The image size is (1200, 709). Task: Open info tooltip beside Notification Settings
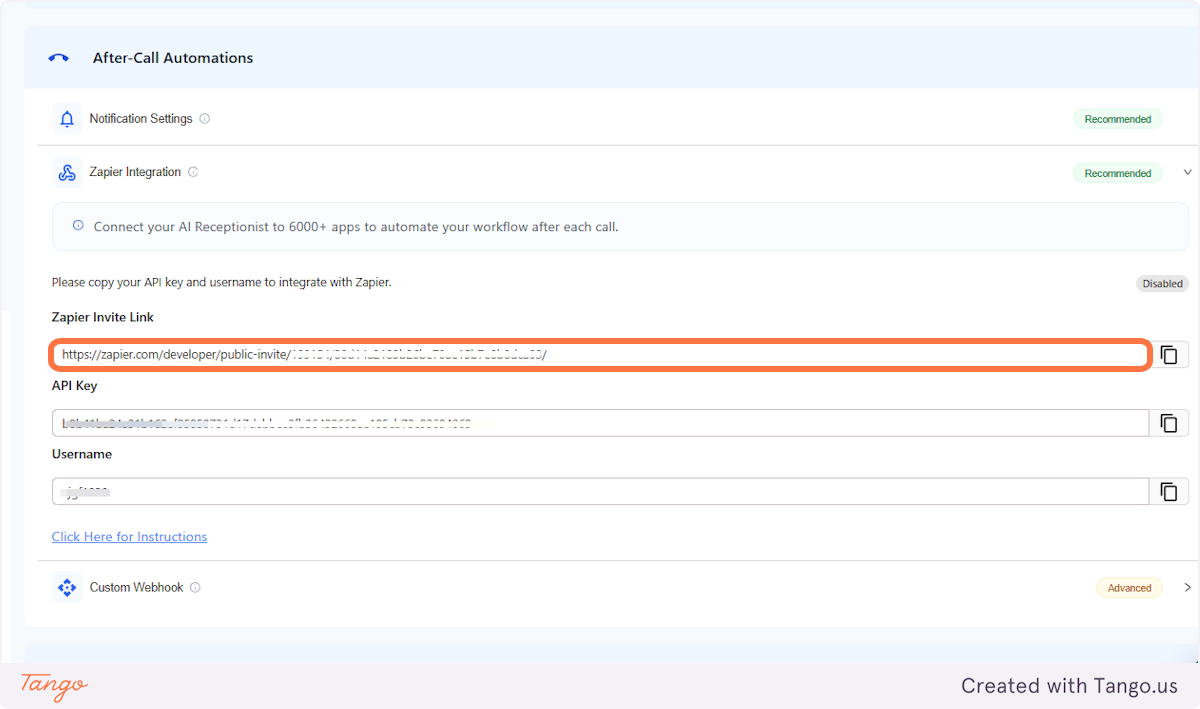(x=205, y=118)
